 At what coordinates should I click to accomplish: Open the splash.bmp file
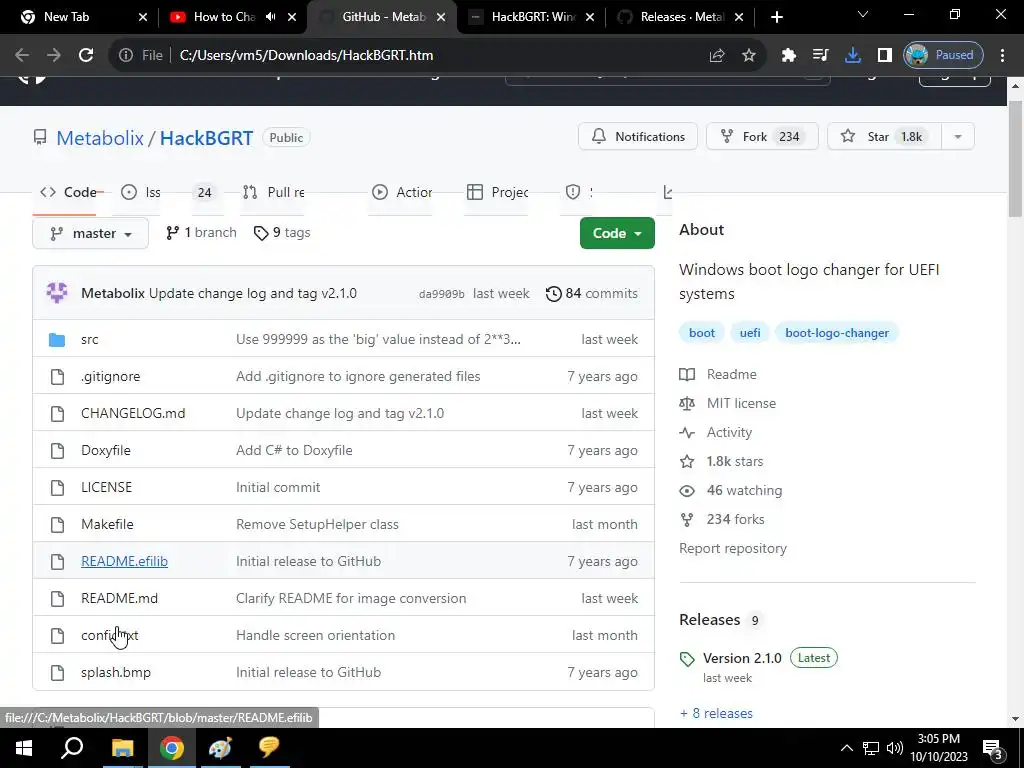click(x=116, y=672)
